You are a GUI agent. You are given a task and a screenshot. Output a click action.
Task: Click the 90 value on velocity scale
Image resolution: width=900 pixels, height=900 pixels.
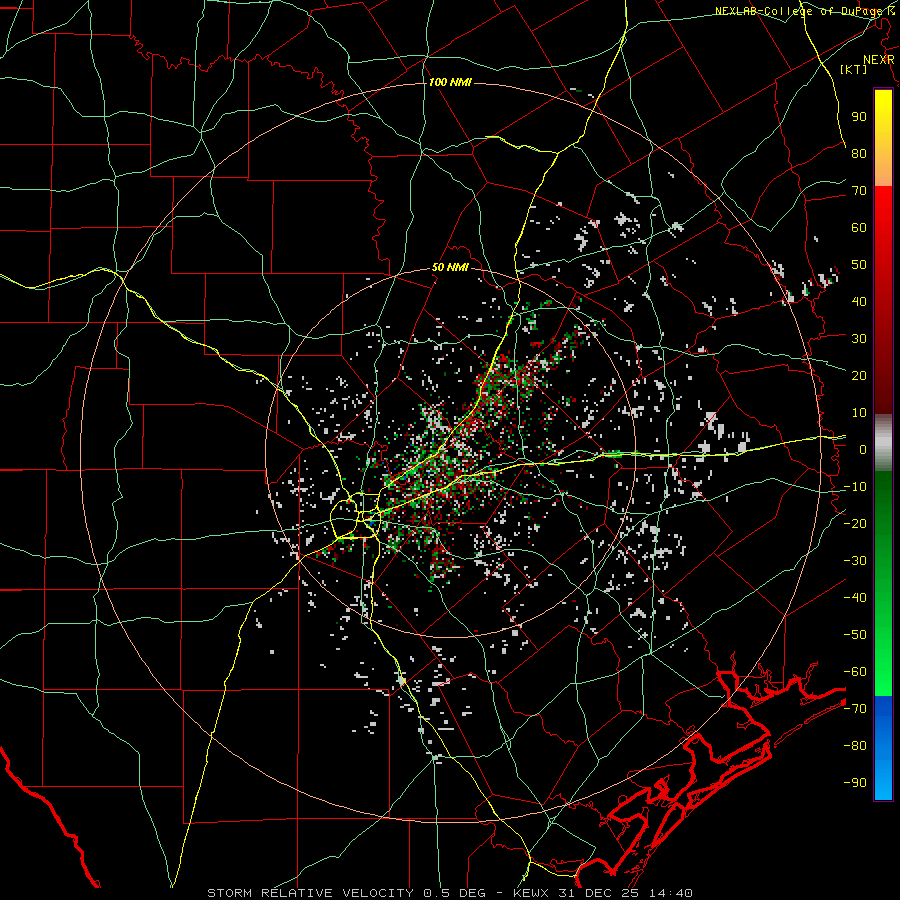point(859,117)
